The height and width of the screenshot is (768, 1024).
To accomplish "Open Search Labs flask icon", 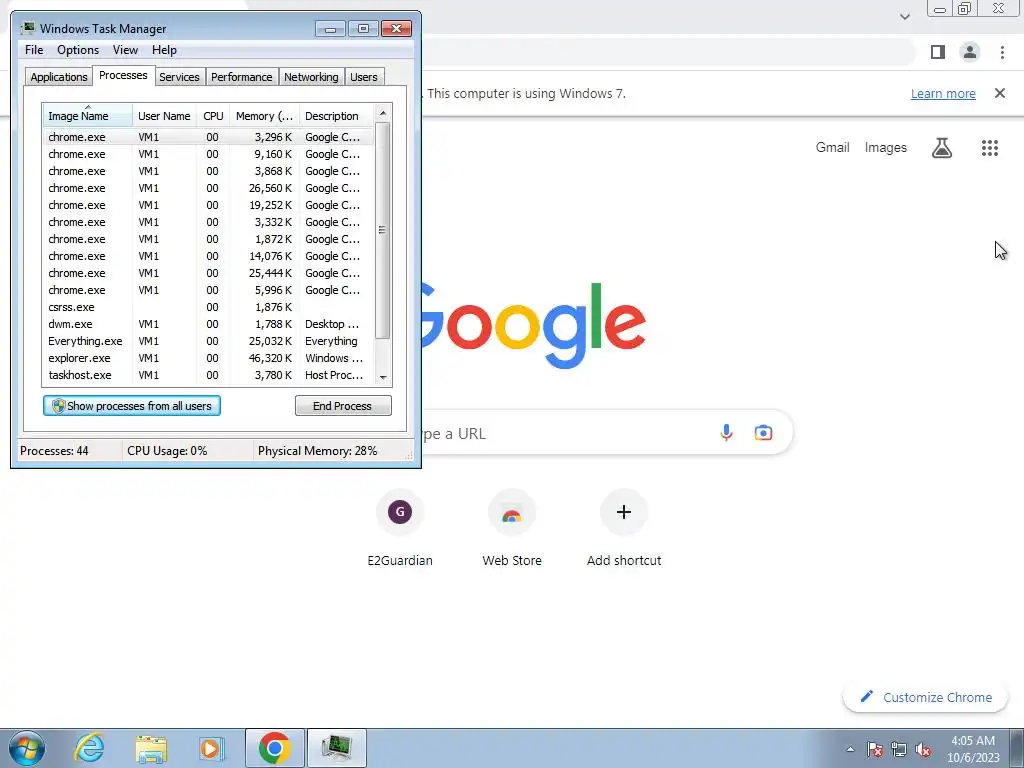I will coord(942,148).
